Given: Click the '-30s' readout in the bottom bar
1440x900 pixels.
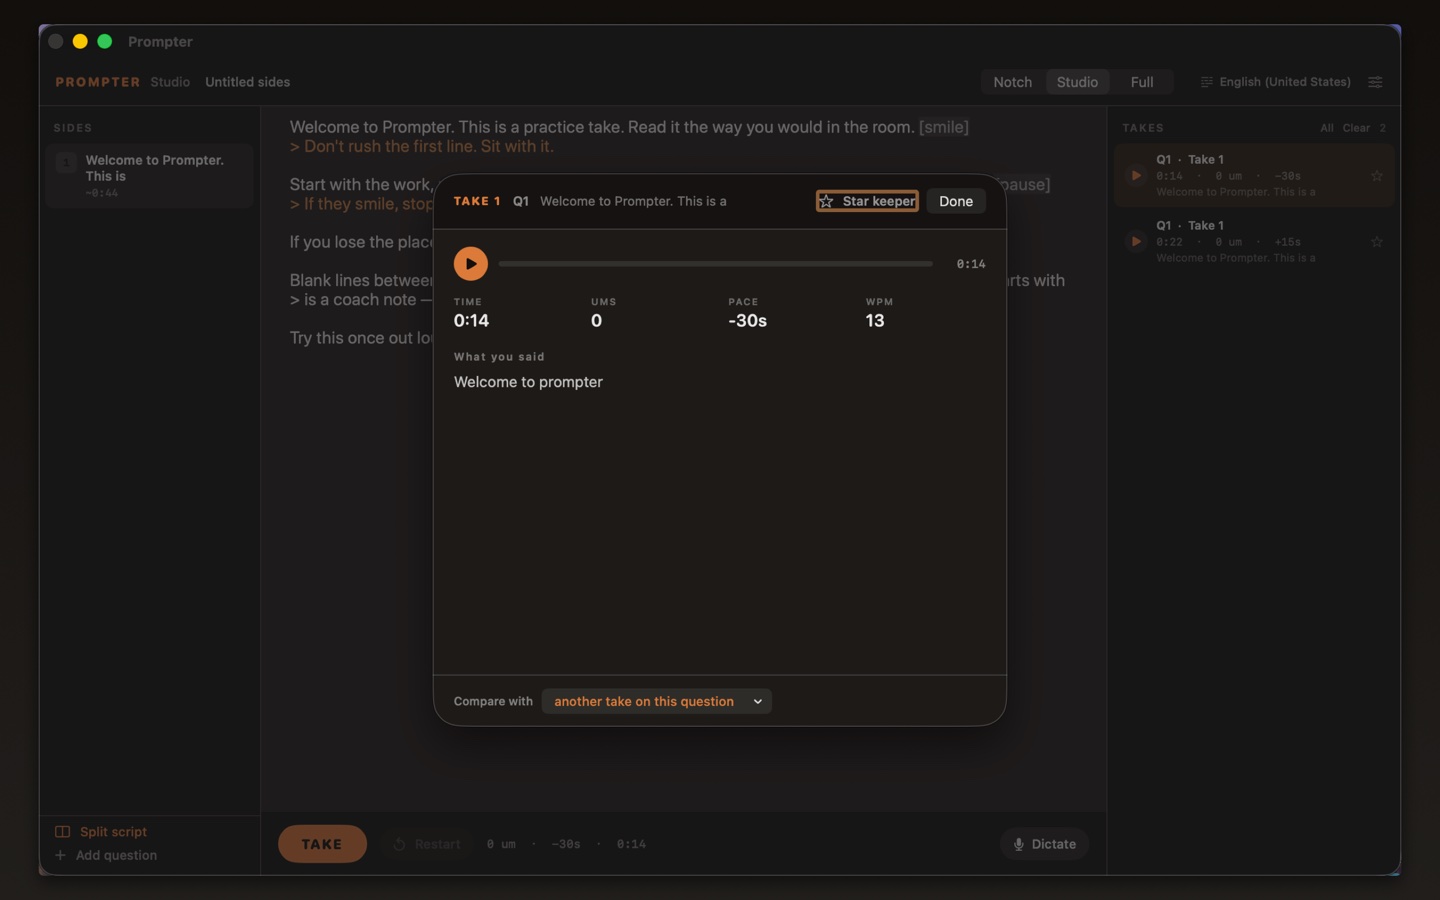Looking at the screenshot, I should coord(566,844).
